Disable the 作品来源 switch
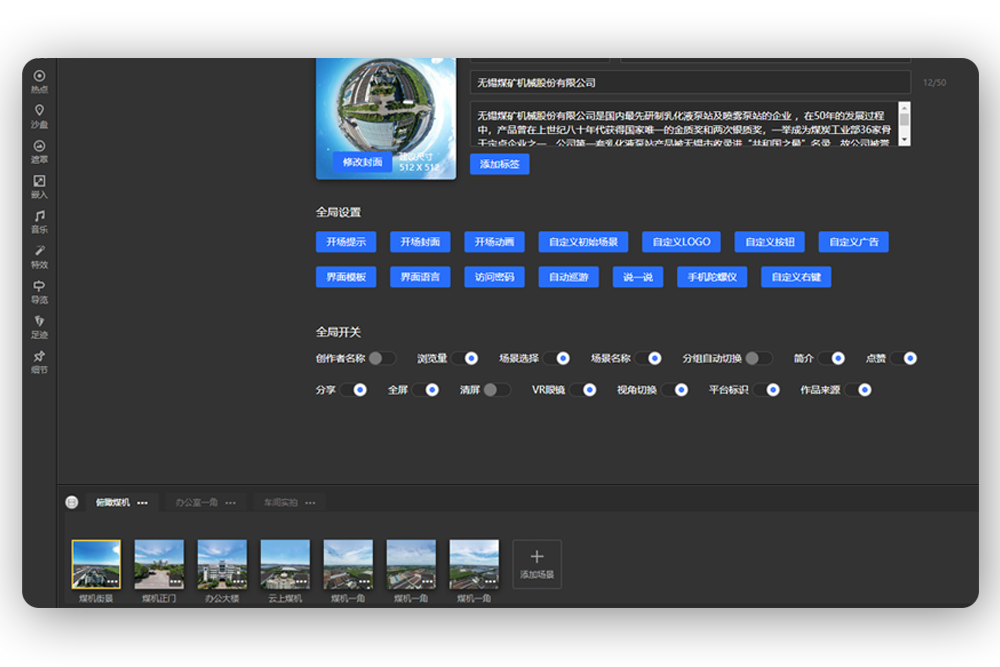Screen dimensions: 1000x667 tap(858, 390)
